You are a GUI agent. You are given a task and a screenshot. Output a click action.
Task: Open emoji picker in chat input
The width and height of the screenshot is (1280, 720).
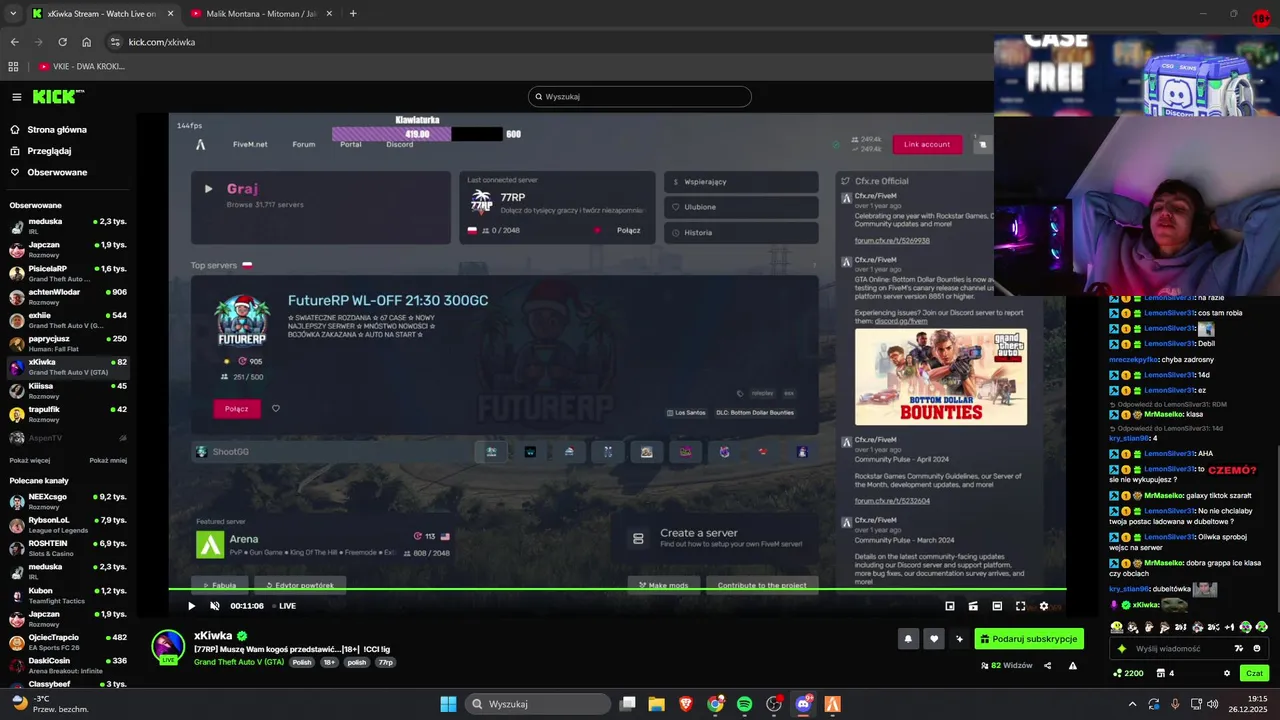coord(1257,648)
